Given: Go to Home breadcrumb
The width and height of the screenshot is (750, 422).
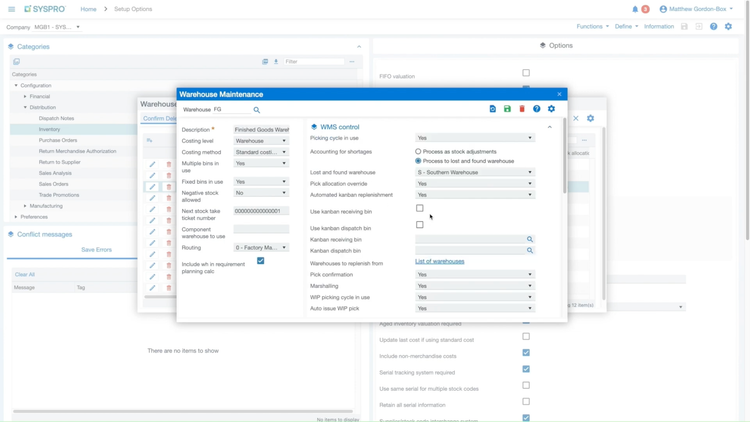Looking at the screenshot, I should pyautogui.click(x=88, y=9).
